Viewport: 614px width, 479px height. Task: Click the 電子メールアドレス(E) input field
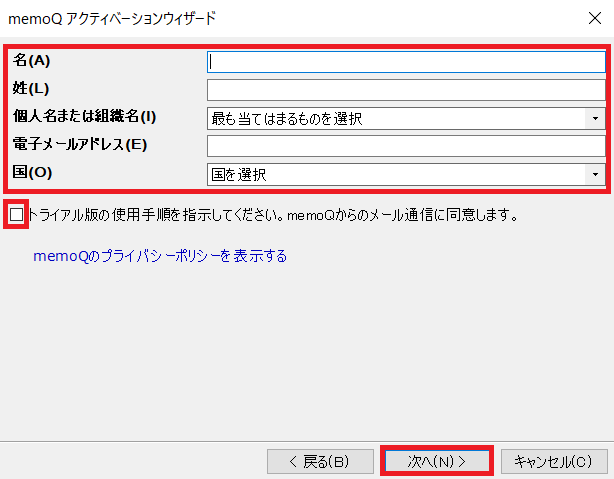tap(405, 146)
